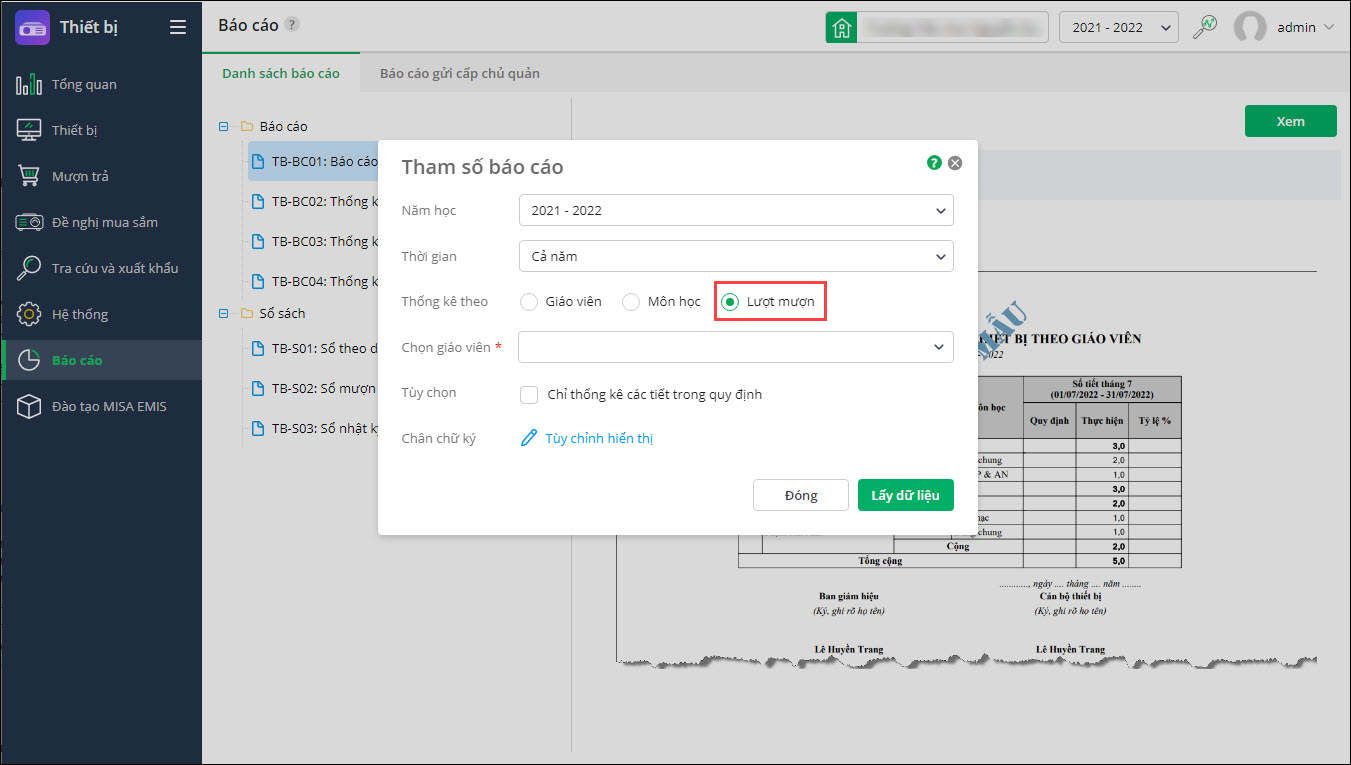Click the Đóng button
1351x765 pixels.
coord(801,495)
